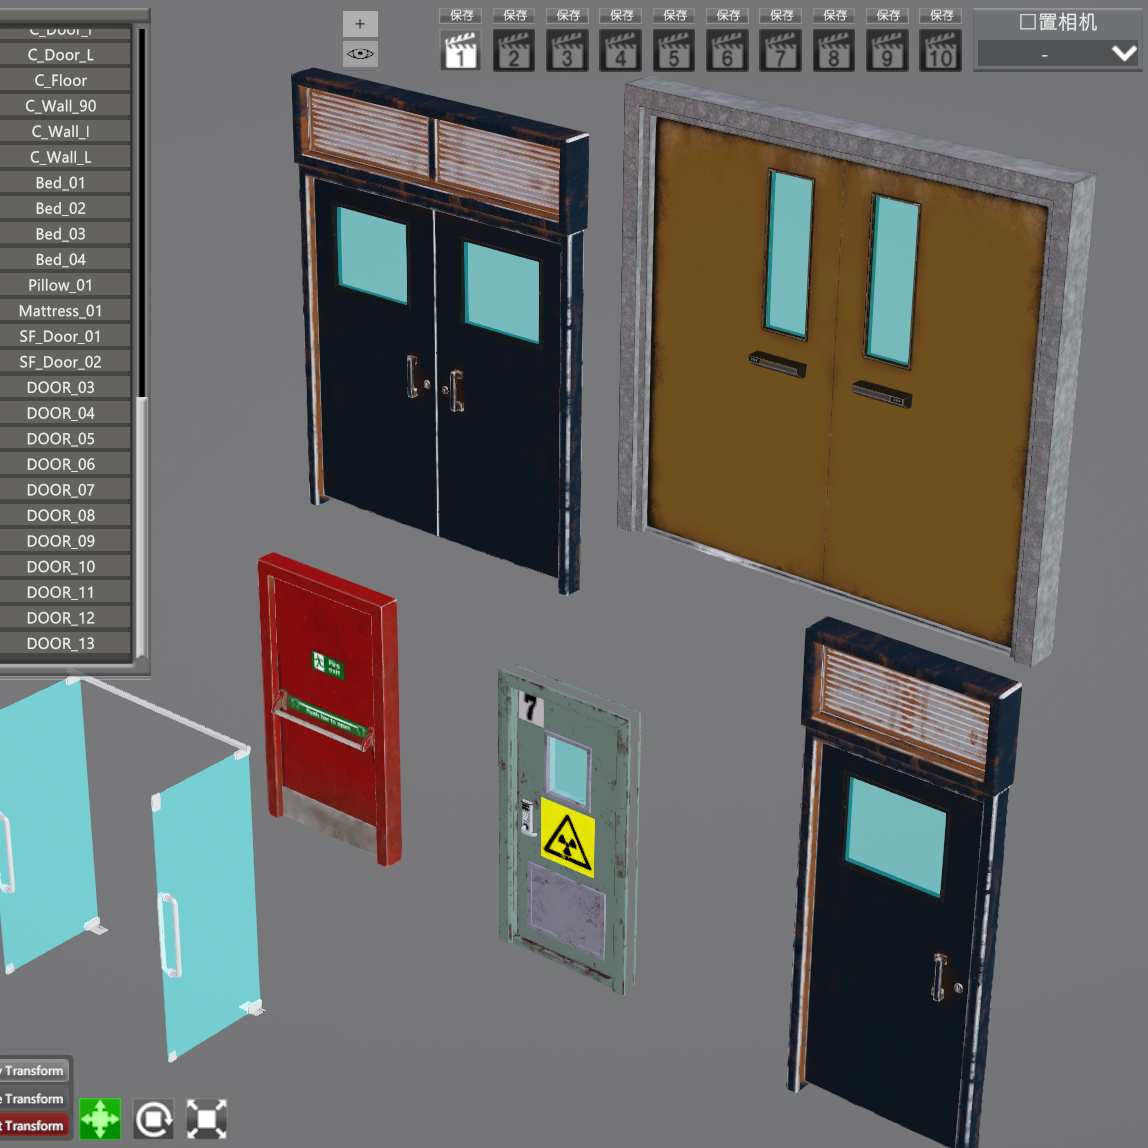
Task: Select camera slot 1 clapperboard icon
Action: pos(461,51)
